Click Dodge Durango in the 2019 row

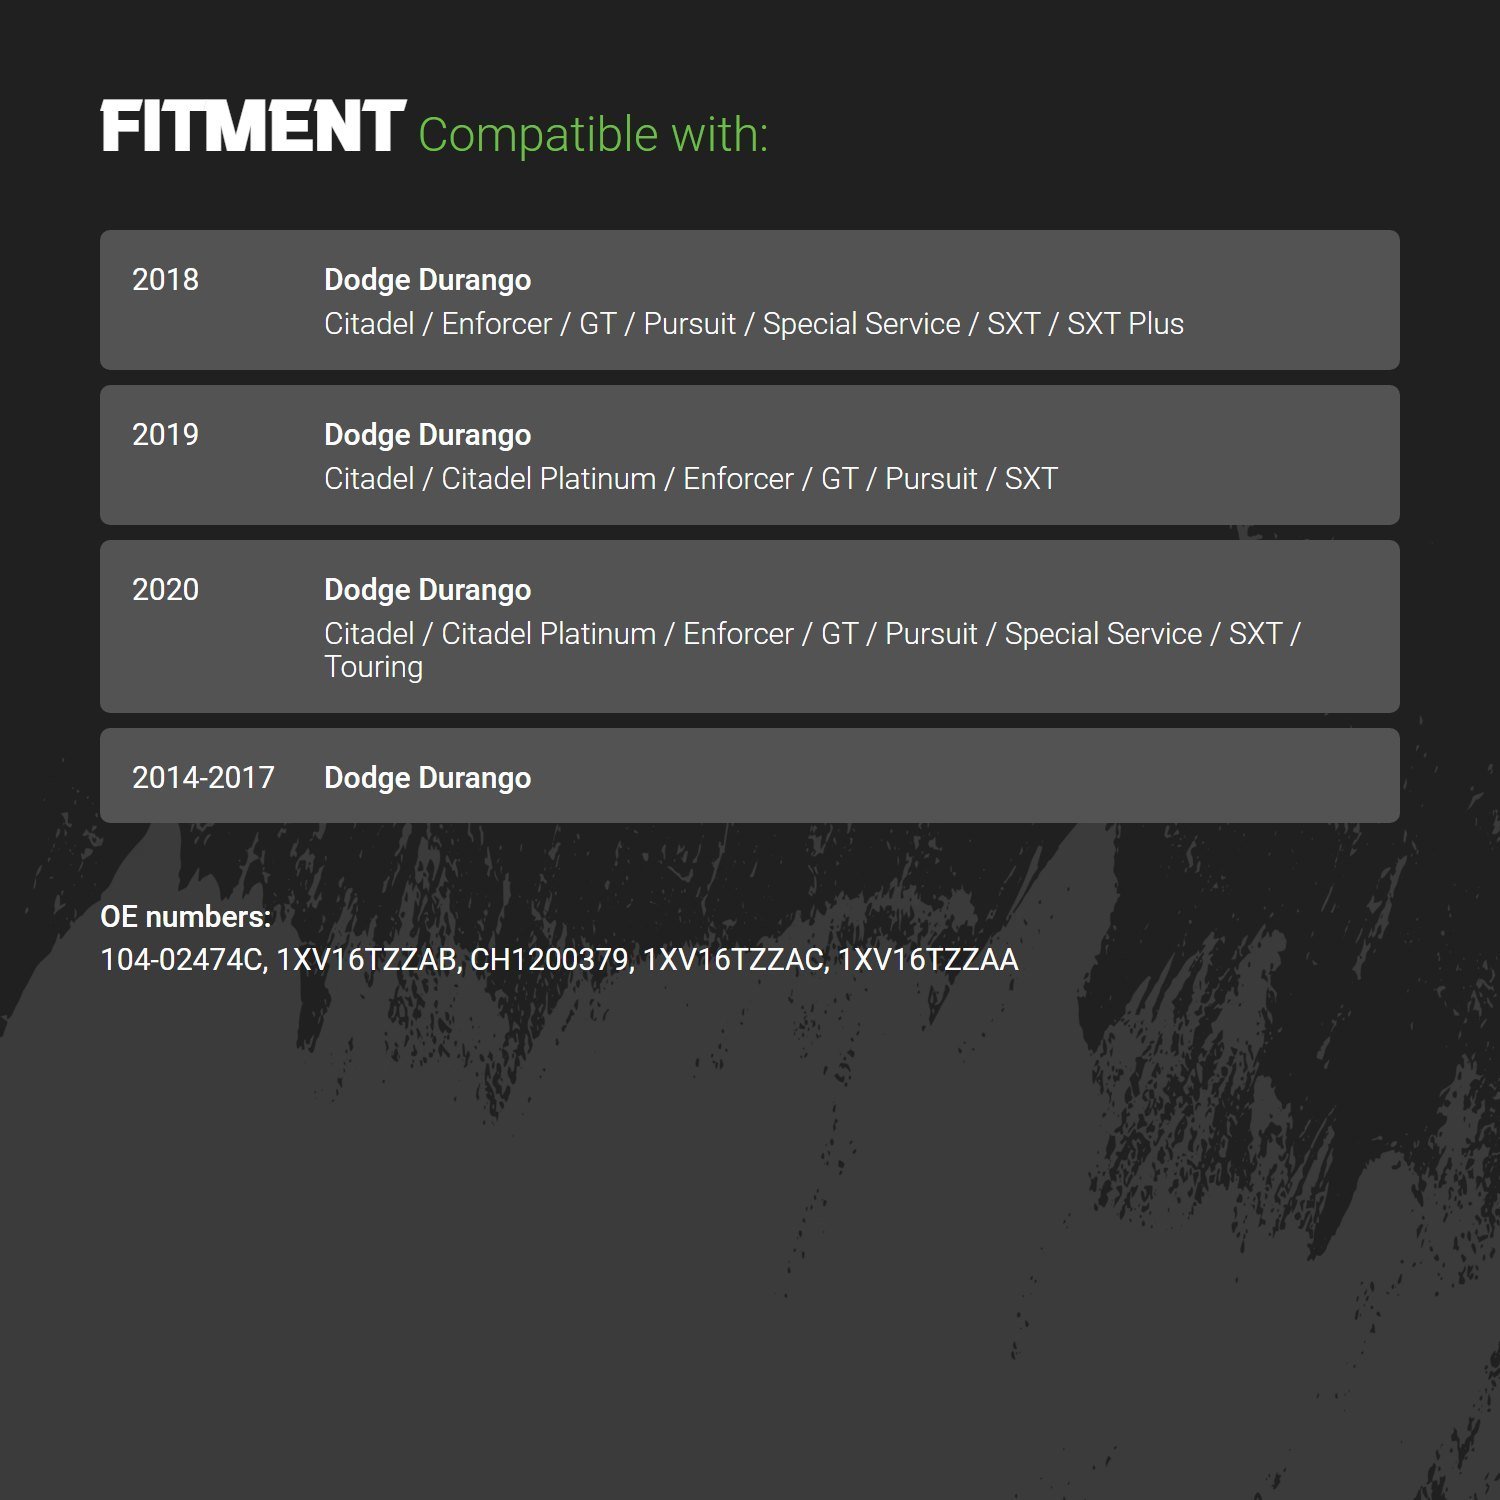(x=427, y=435)
